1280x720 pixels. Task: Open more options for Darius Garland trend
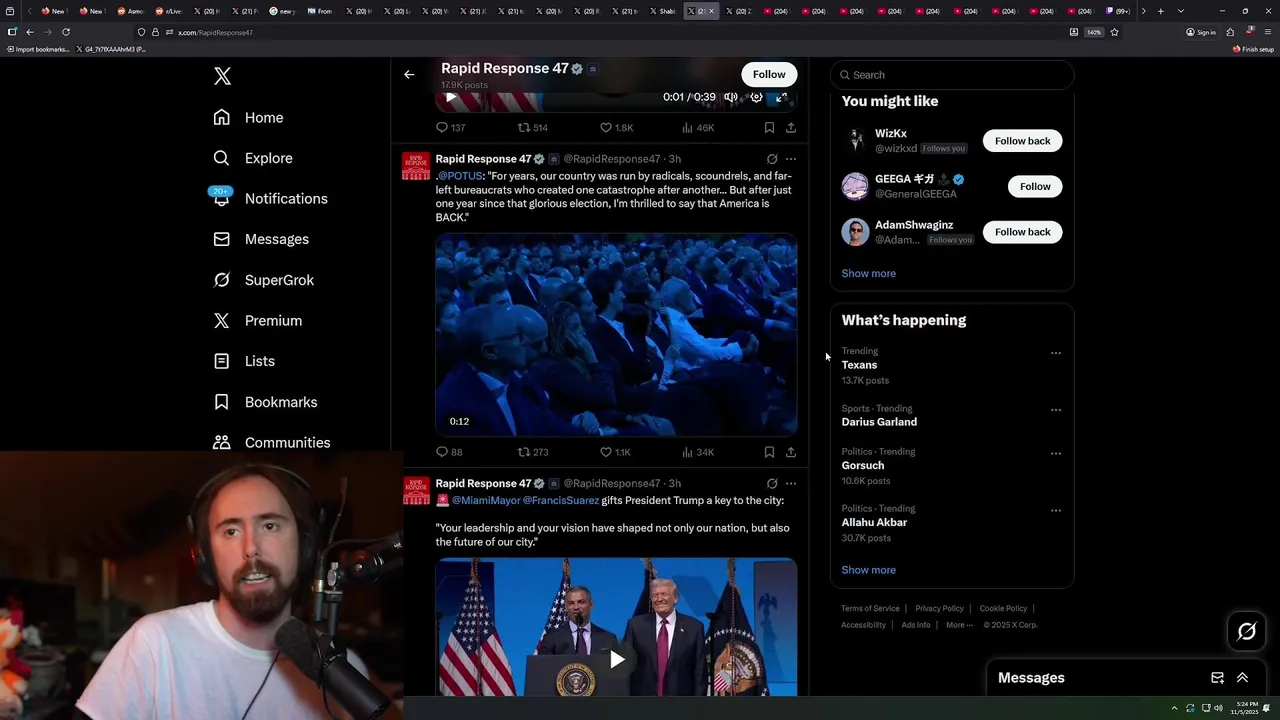(1056, 410)
